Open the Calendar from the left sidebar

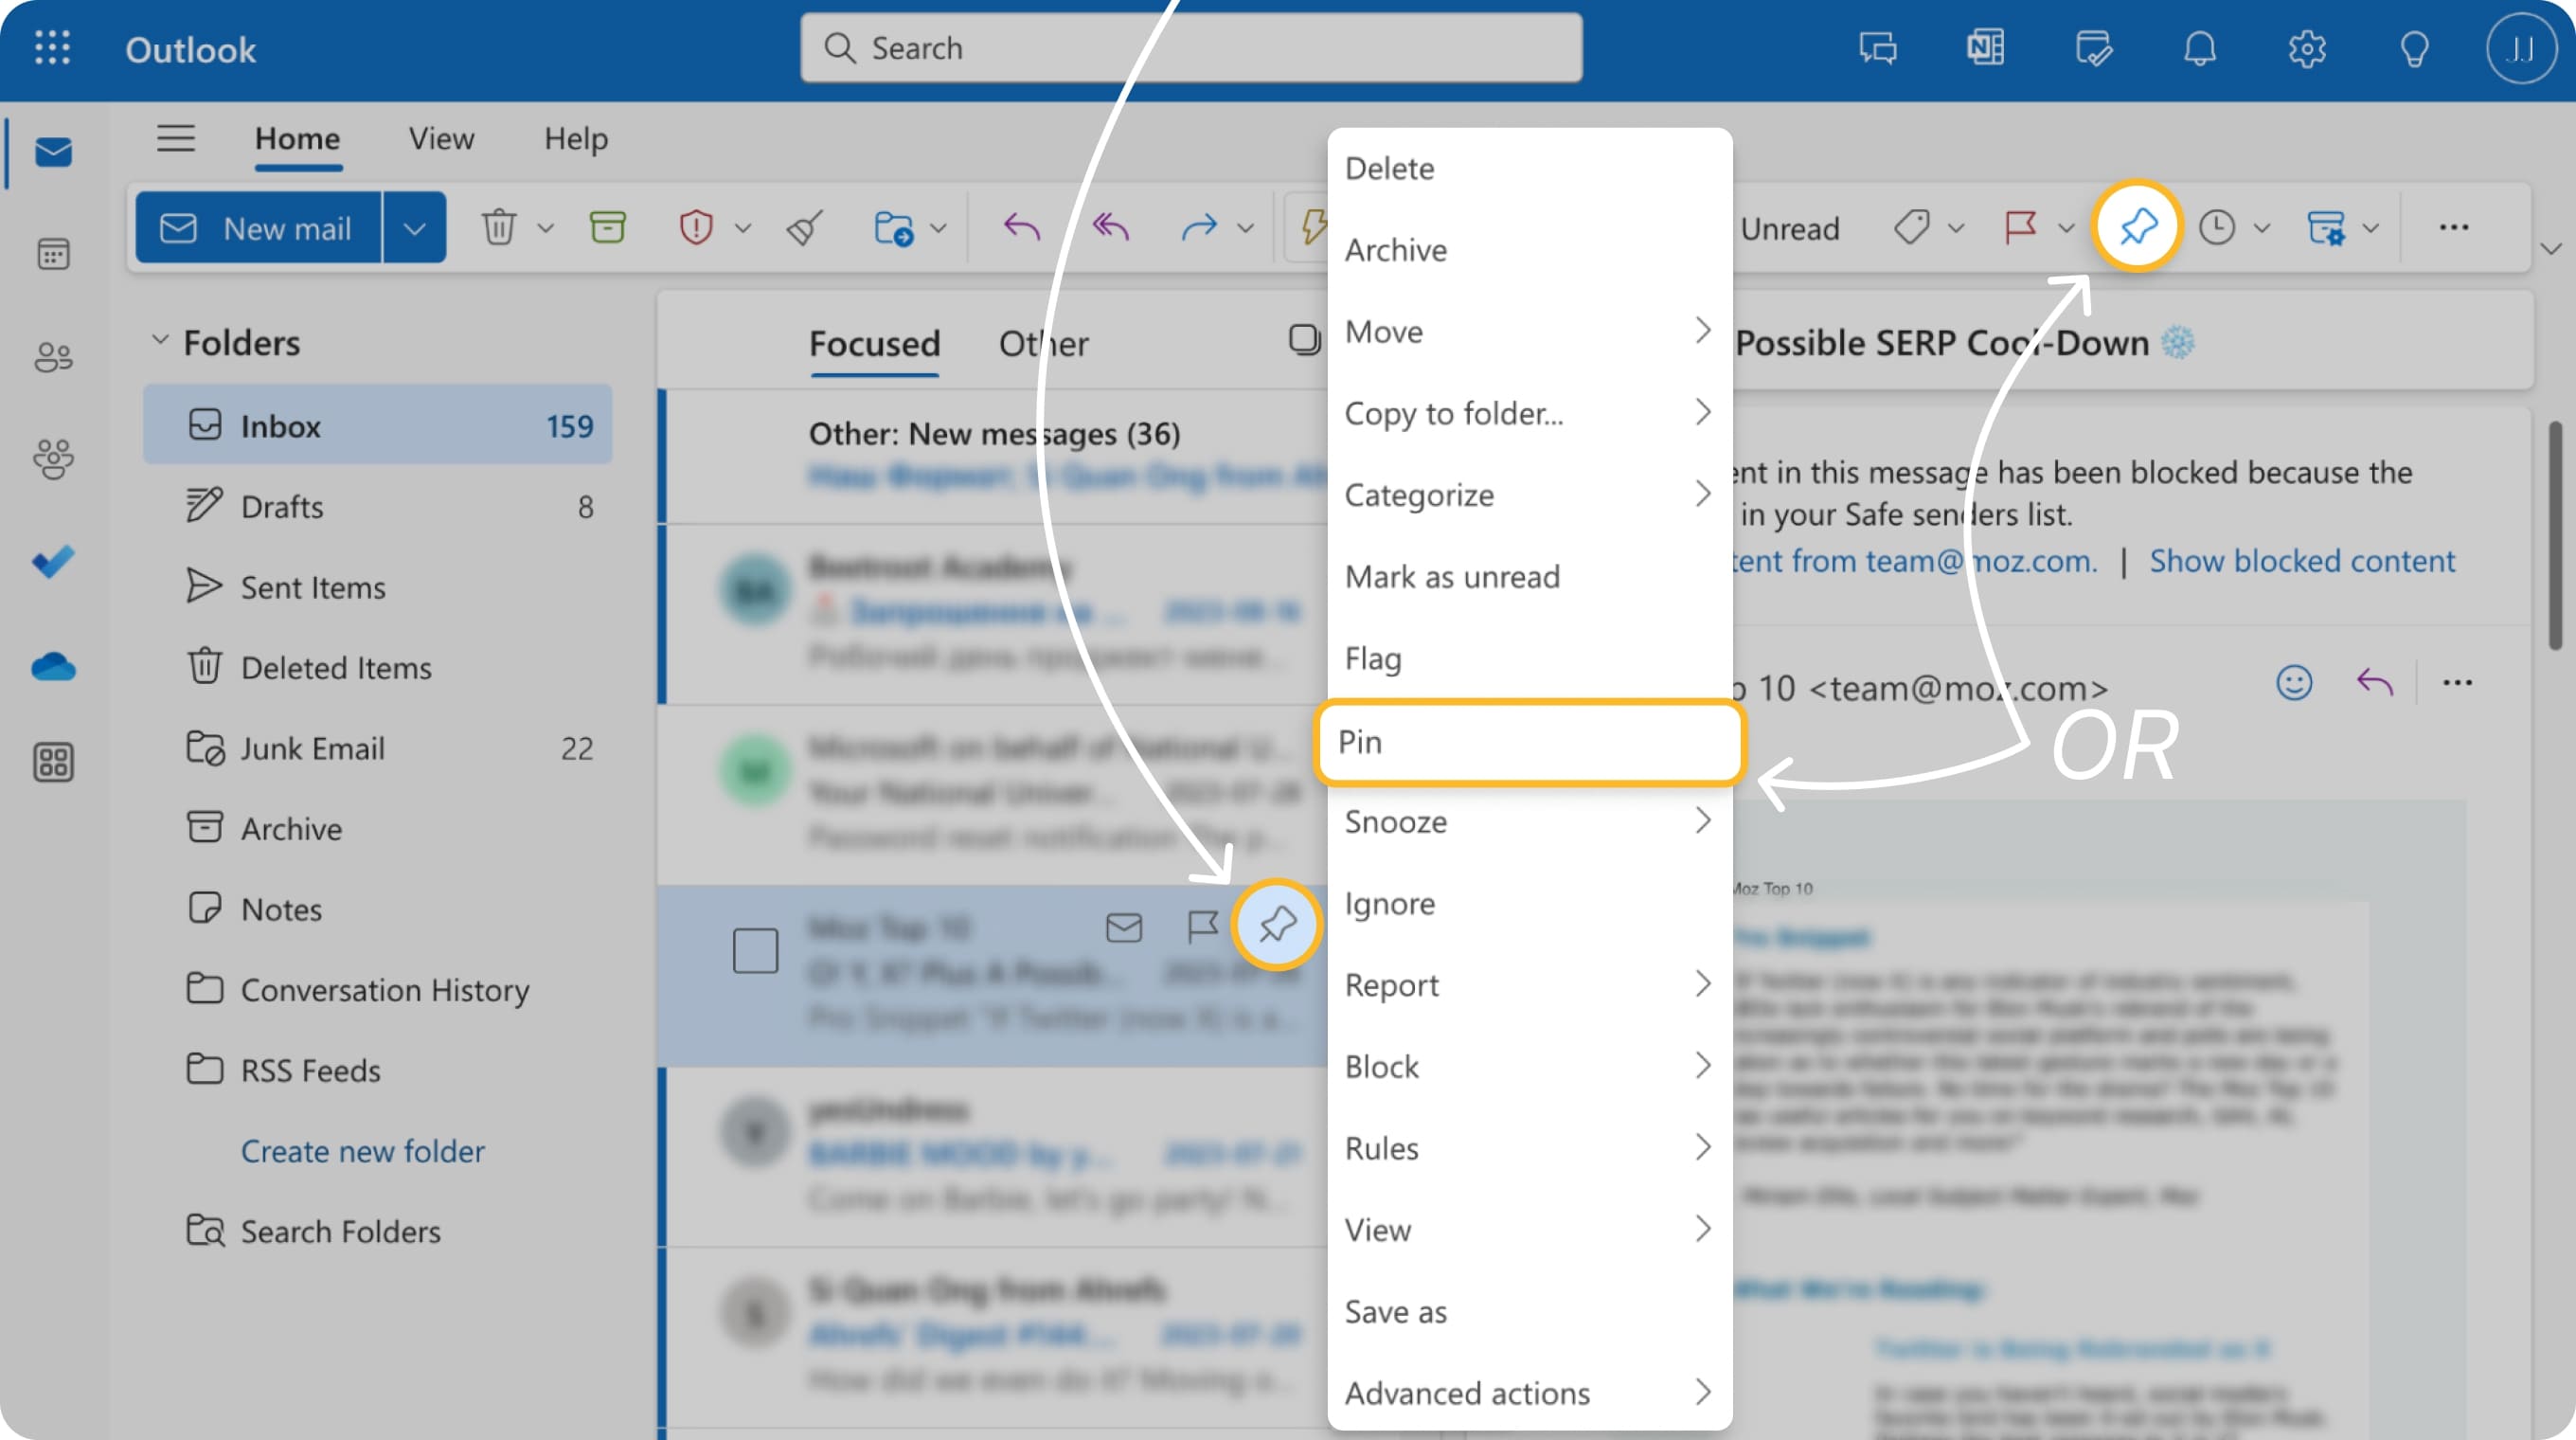coord(51,254)
